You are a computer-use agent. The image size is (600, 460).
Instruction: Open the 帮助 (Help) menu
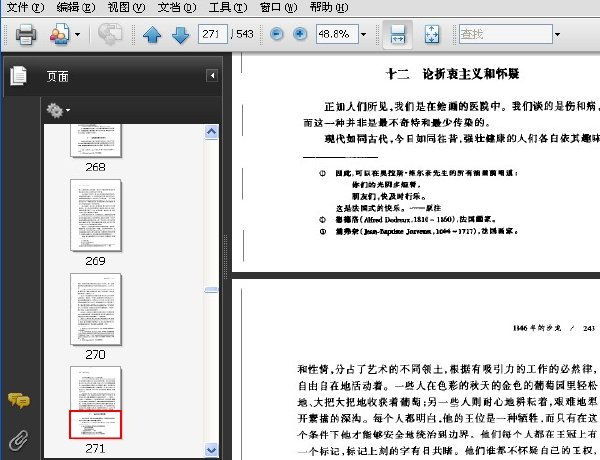click(x=329, y=7)
